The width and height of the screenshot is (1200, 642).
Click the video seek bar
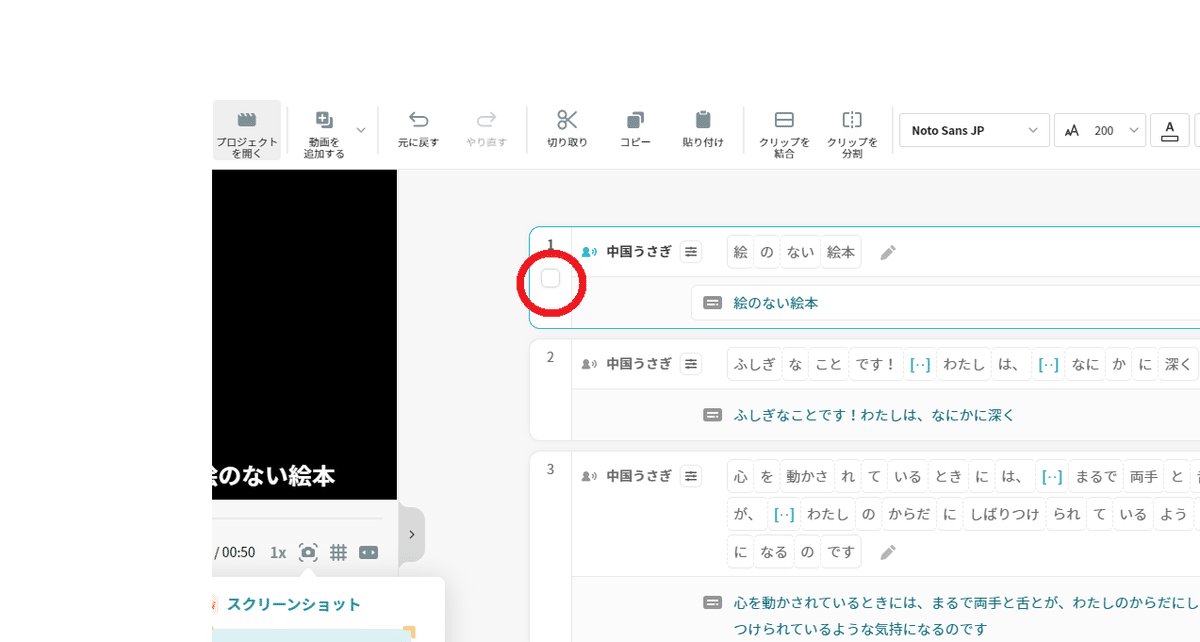pyautogui.click(x=297, y=518)
